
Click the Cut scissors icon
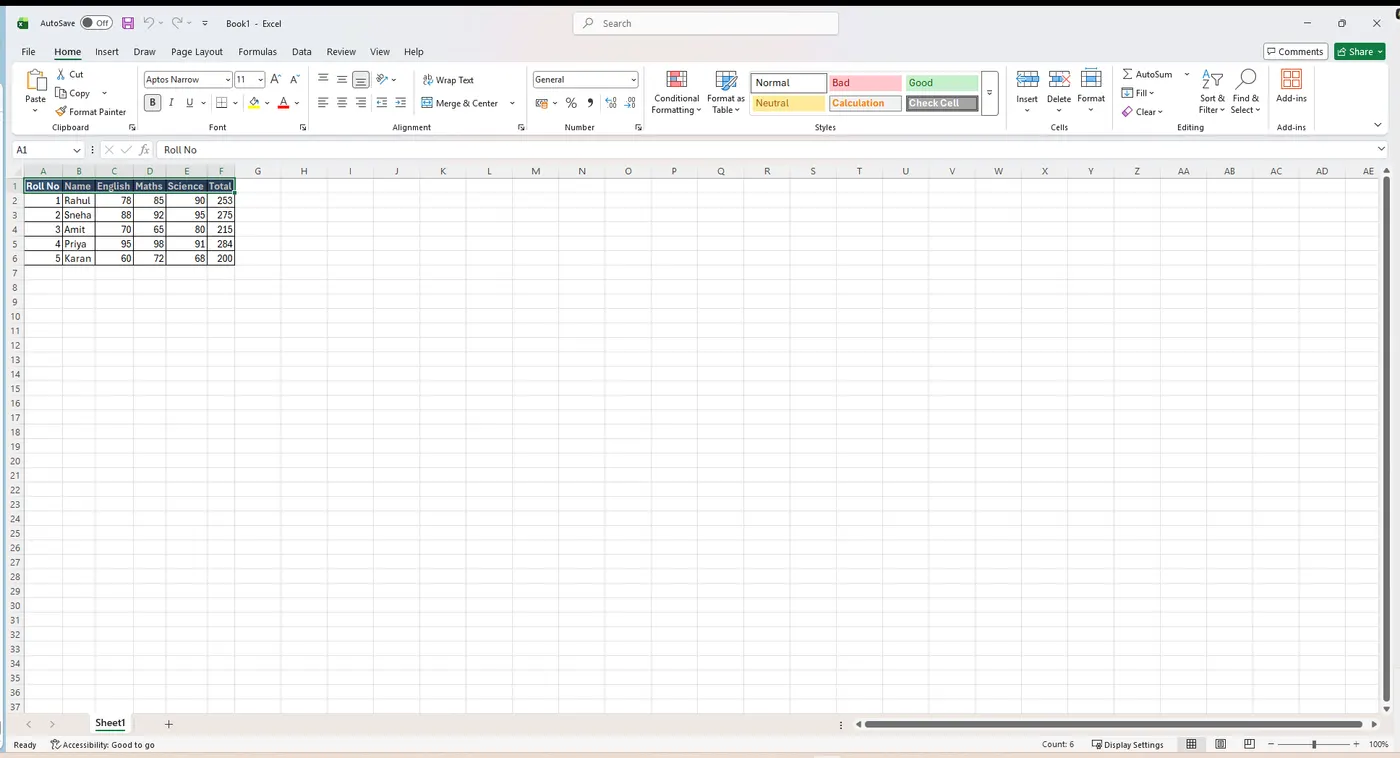62,74
